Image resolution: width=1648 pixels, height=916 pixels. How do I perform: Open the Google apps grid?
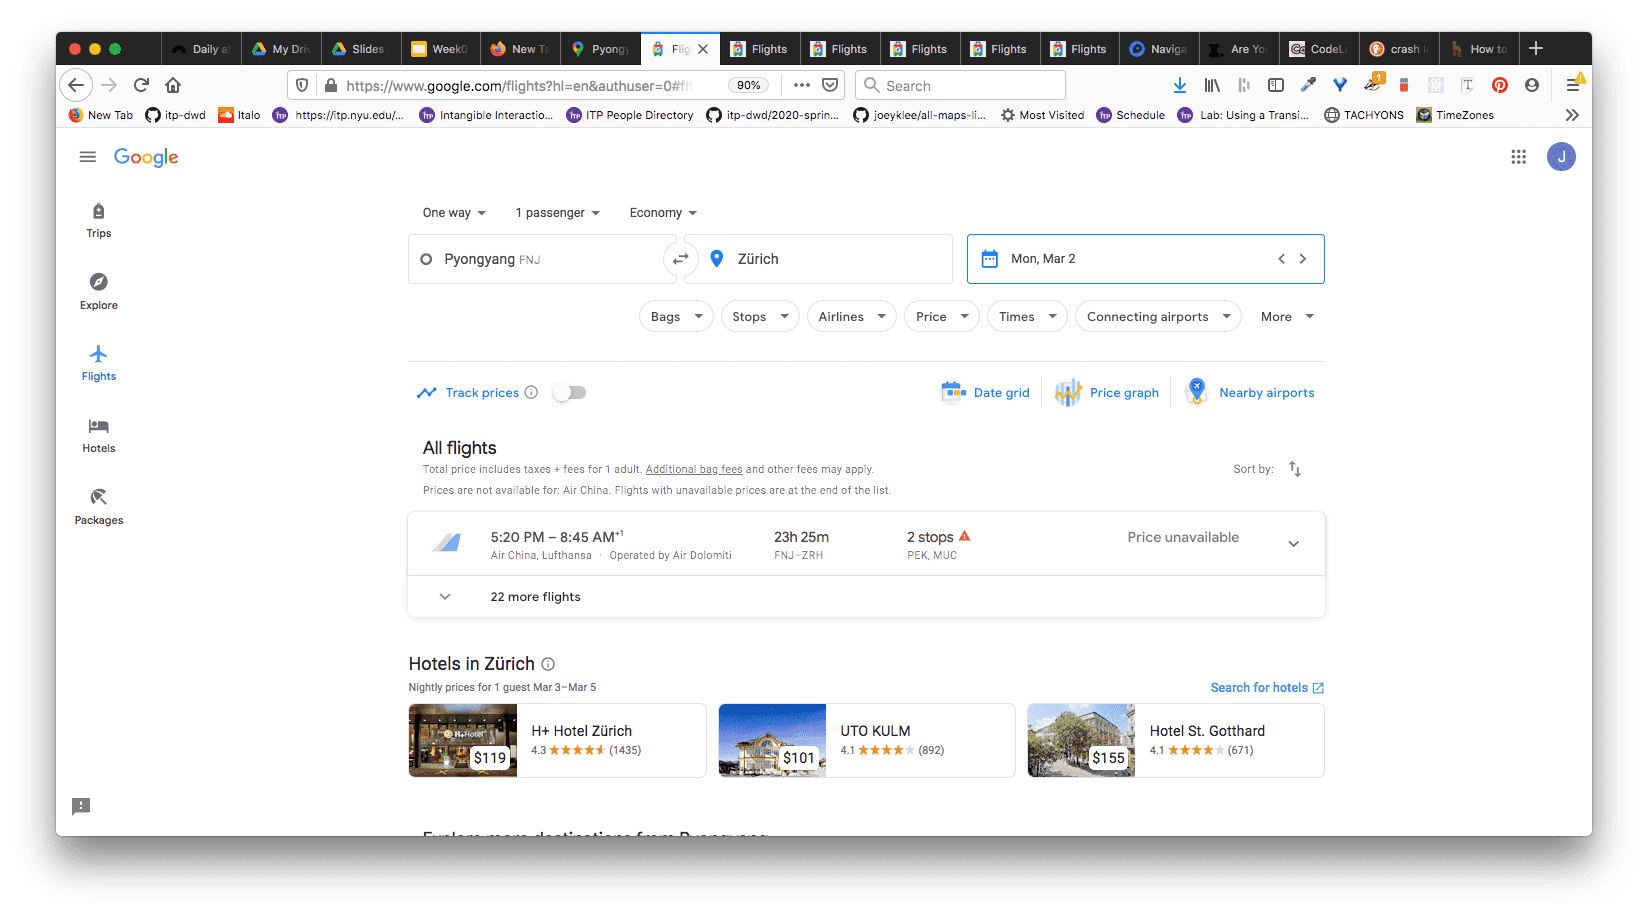[x=1518, y=157]
